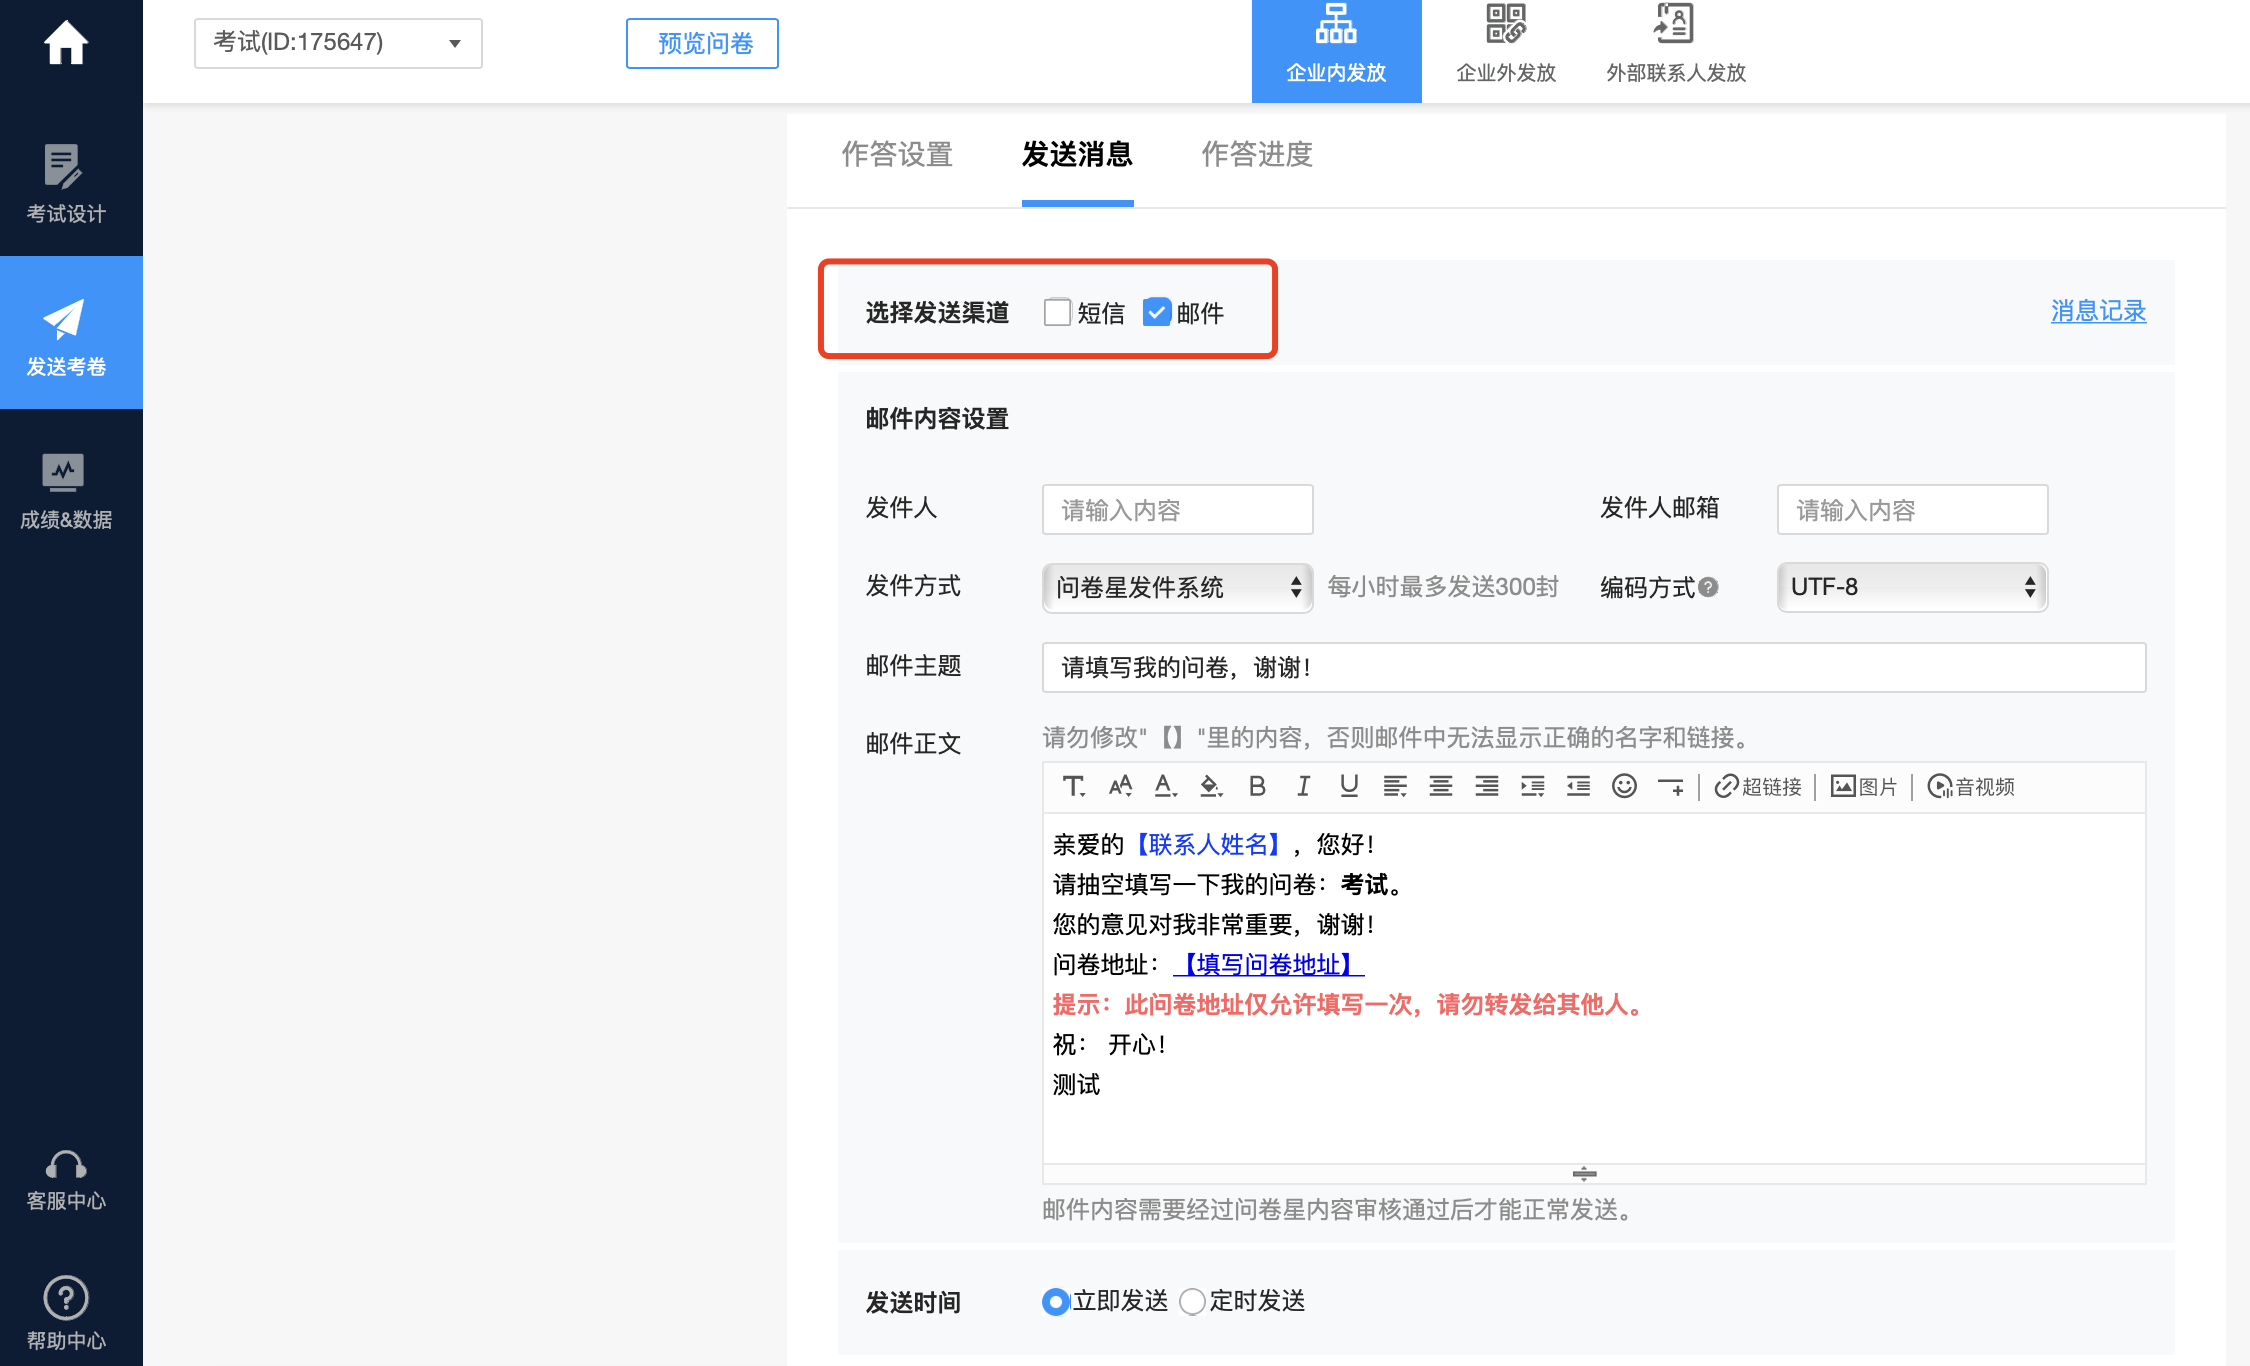Click the red 提示 line in email body

(x=1350, y=1005)
